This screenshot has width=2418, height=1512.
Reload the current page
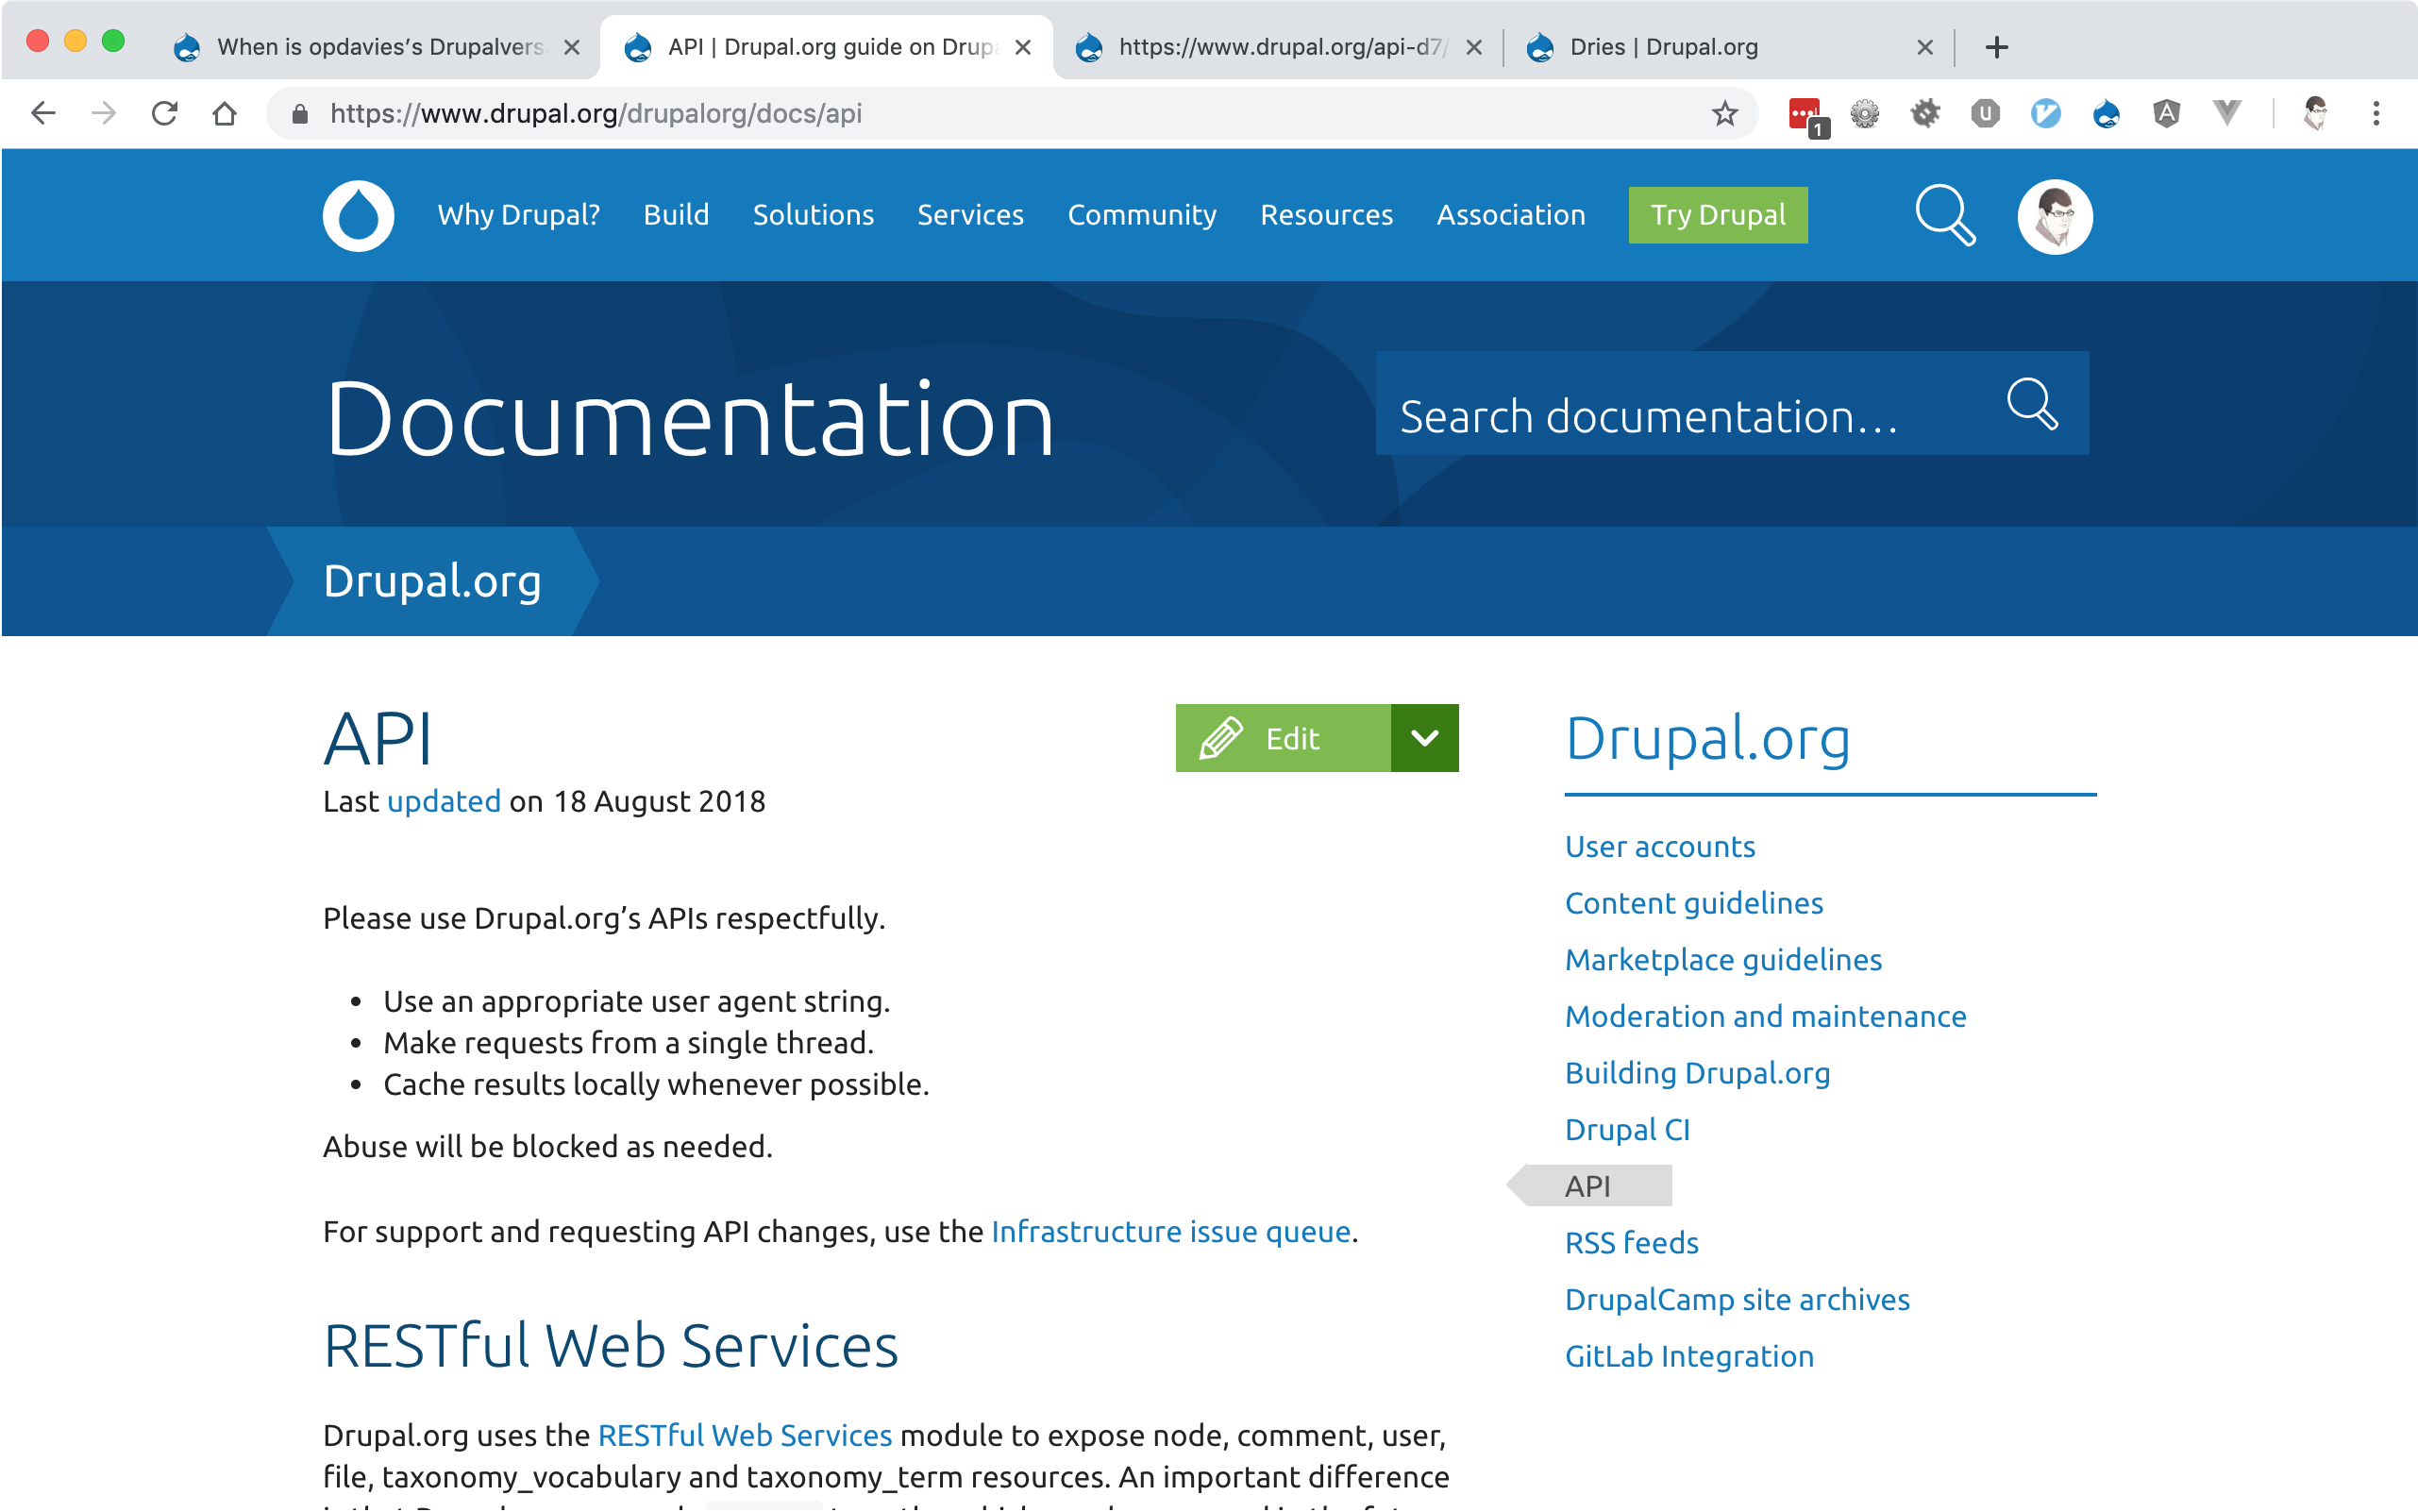pyautogui.click(x=165, y=114)
